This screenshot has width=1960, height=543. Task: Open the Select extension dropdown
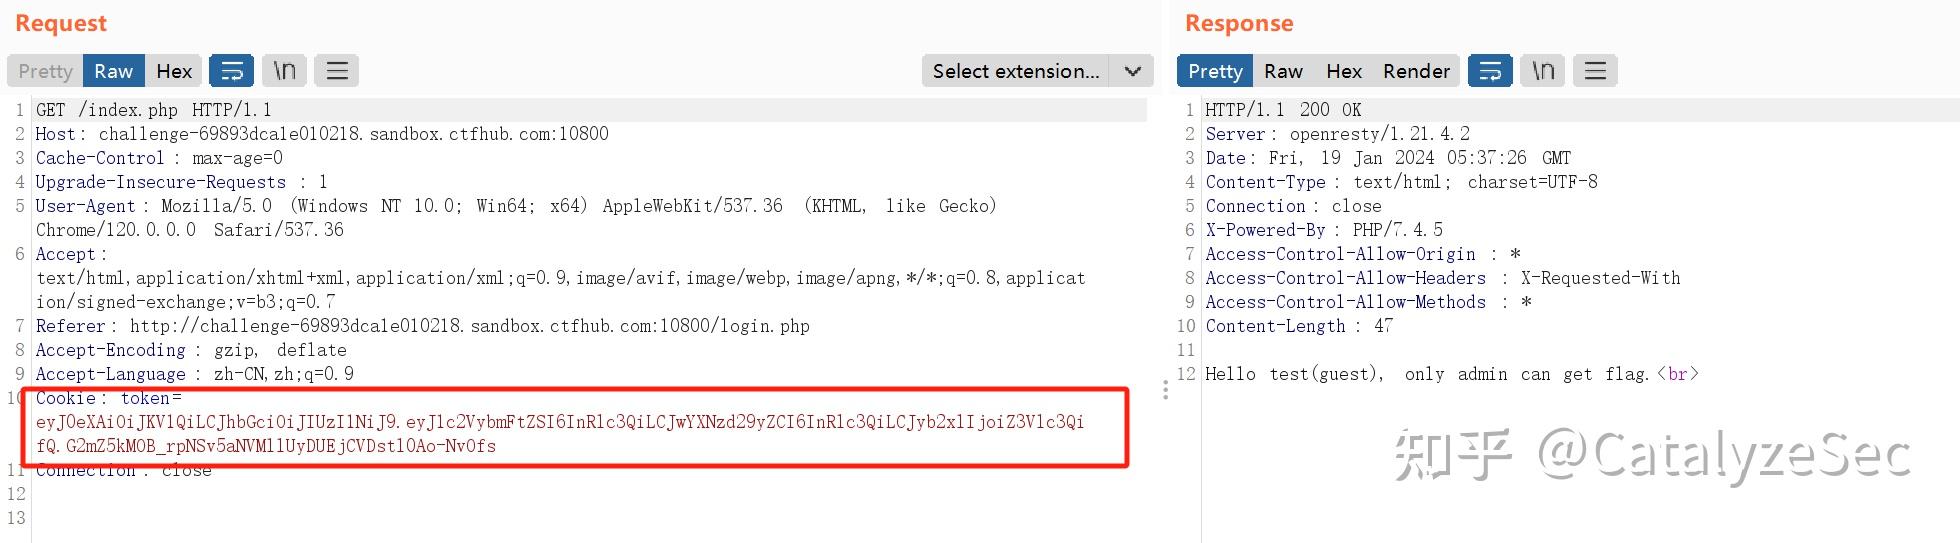click(x=1015, y=71)
